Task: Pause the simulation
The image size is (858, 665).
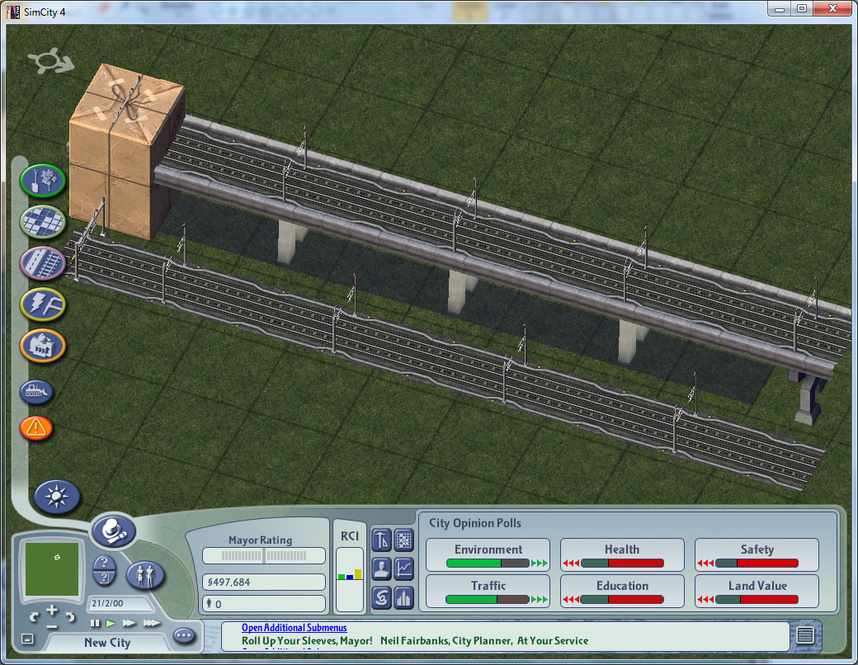Action: click(x=95, y=623)
